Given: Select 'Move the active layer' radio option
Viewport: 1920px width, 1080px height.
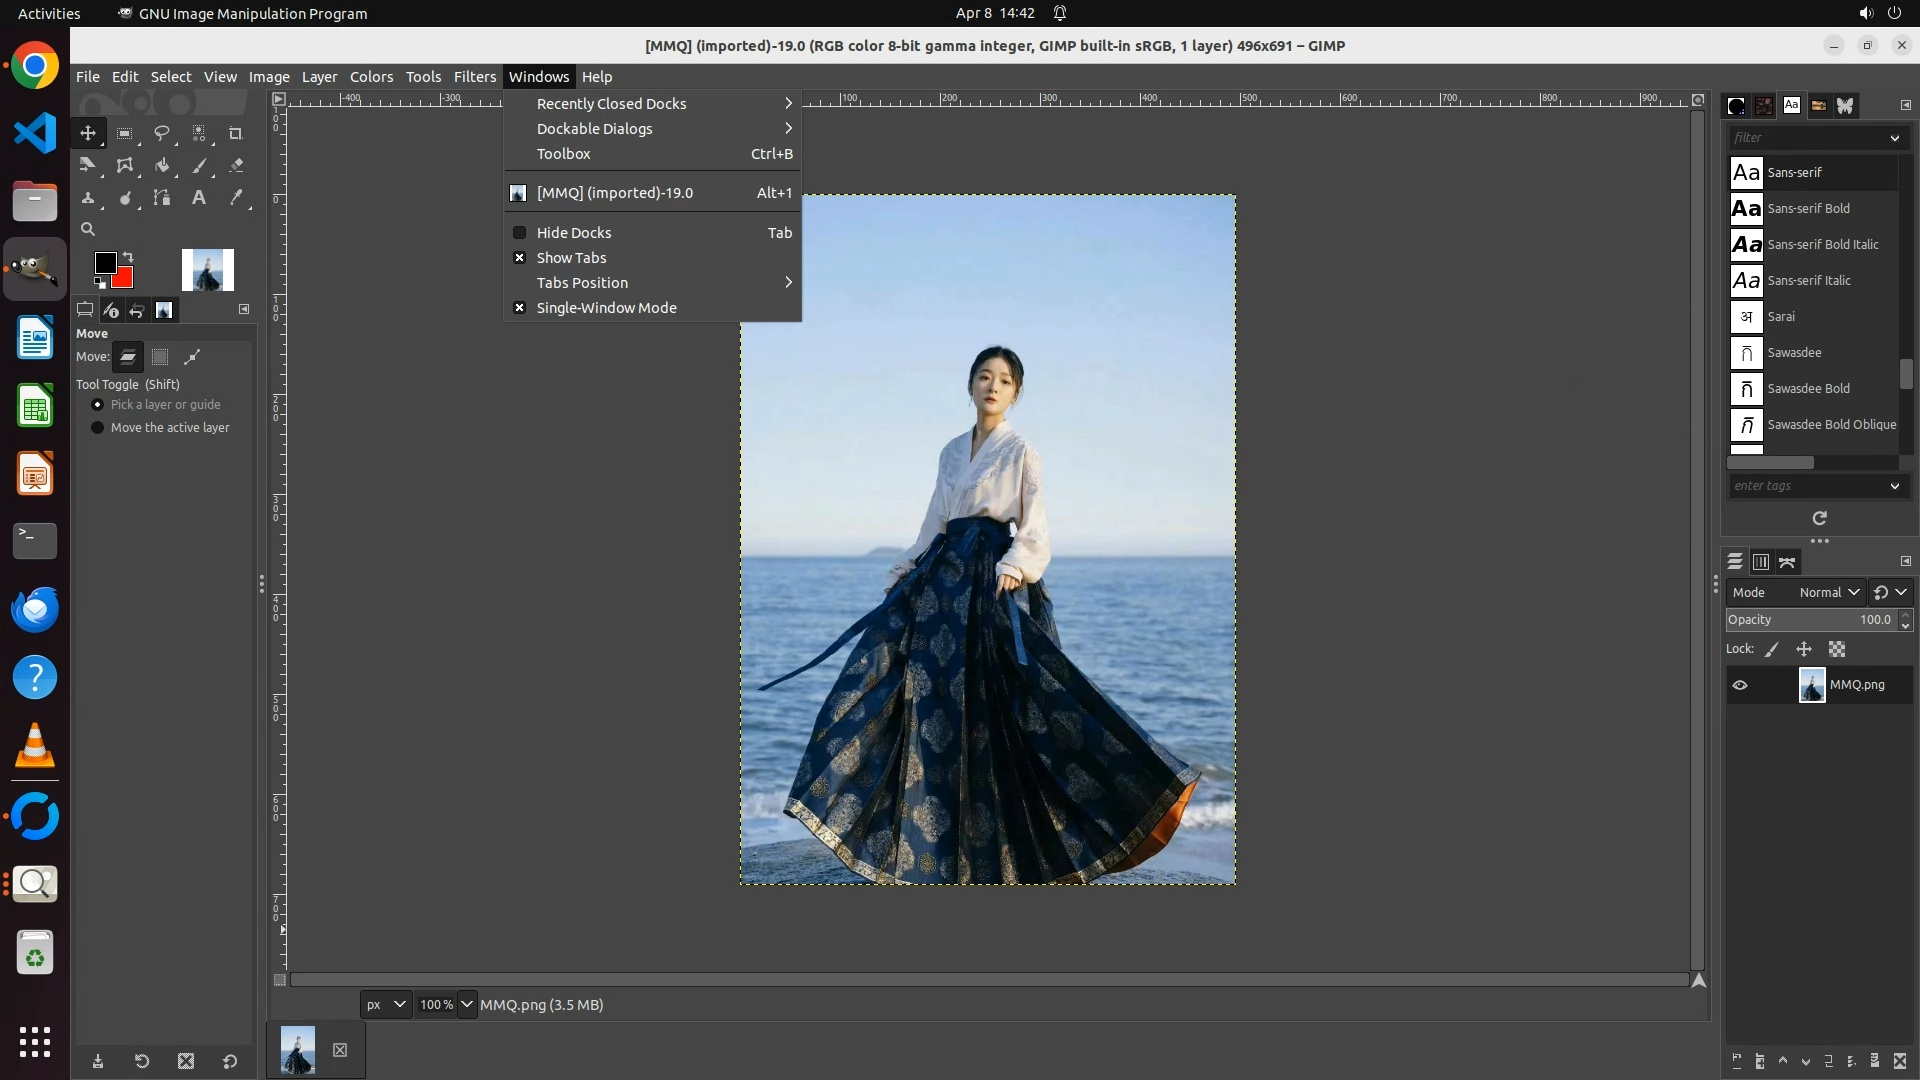Looking at the screenshot, I should [98, 427].
